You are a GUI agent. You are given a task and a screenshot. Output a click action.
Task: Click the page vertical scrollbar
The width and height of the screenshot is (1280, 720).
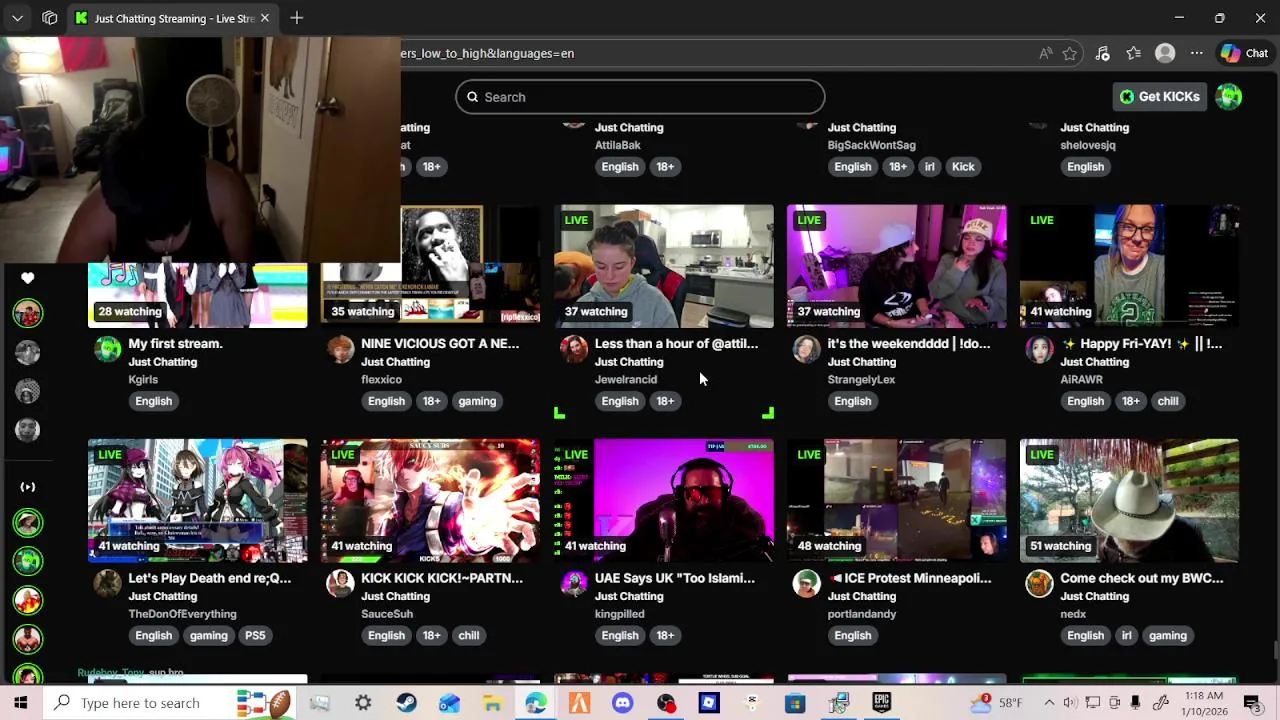coord(1275,651)
